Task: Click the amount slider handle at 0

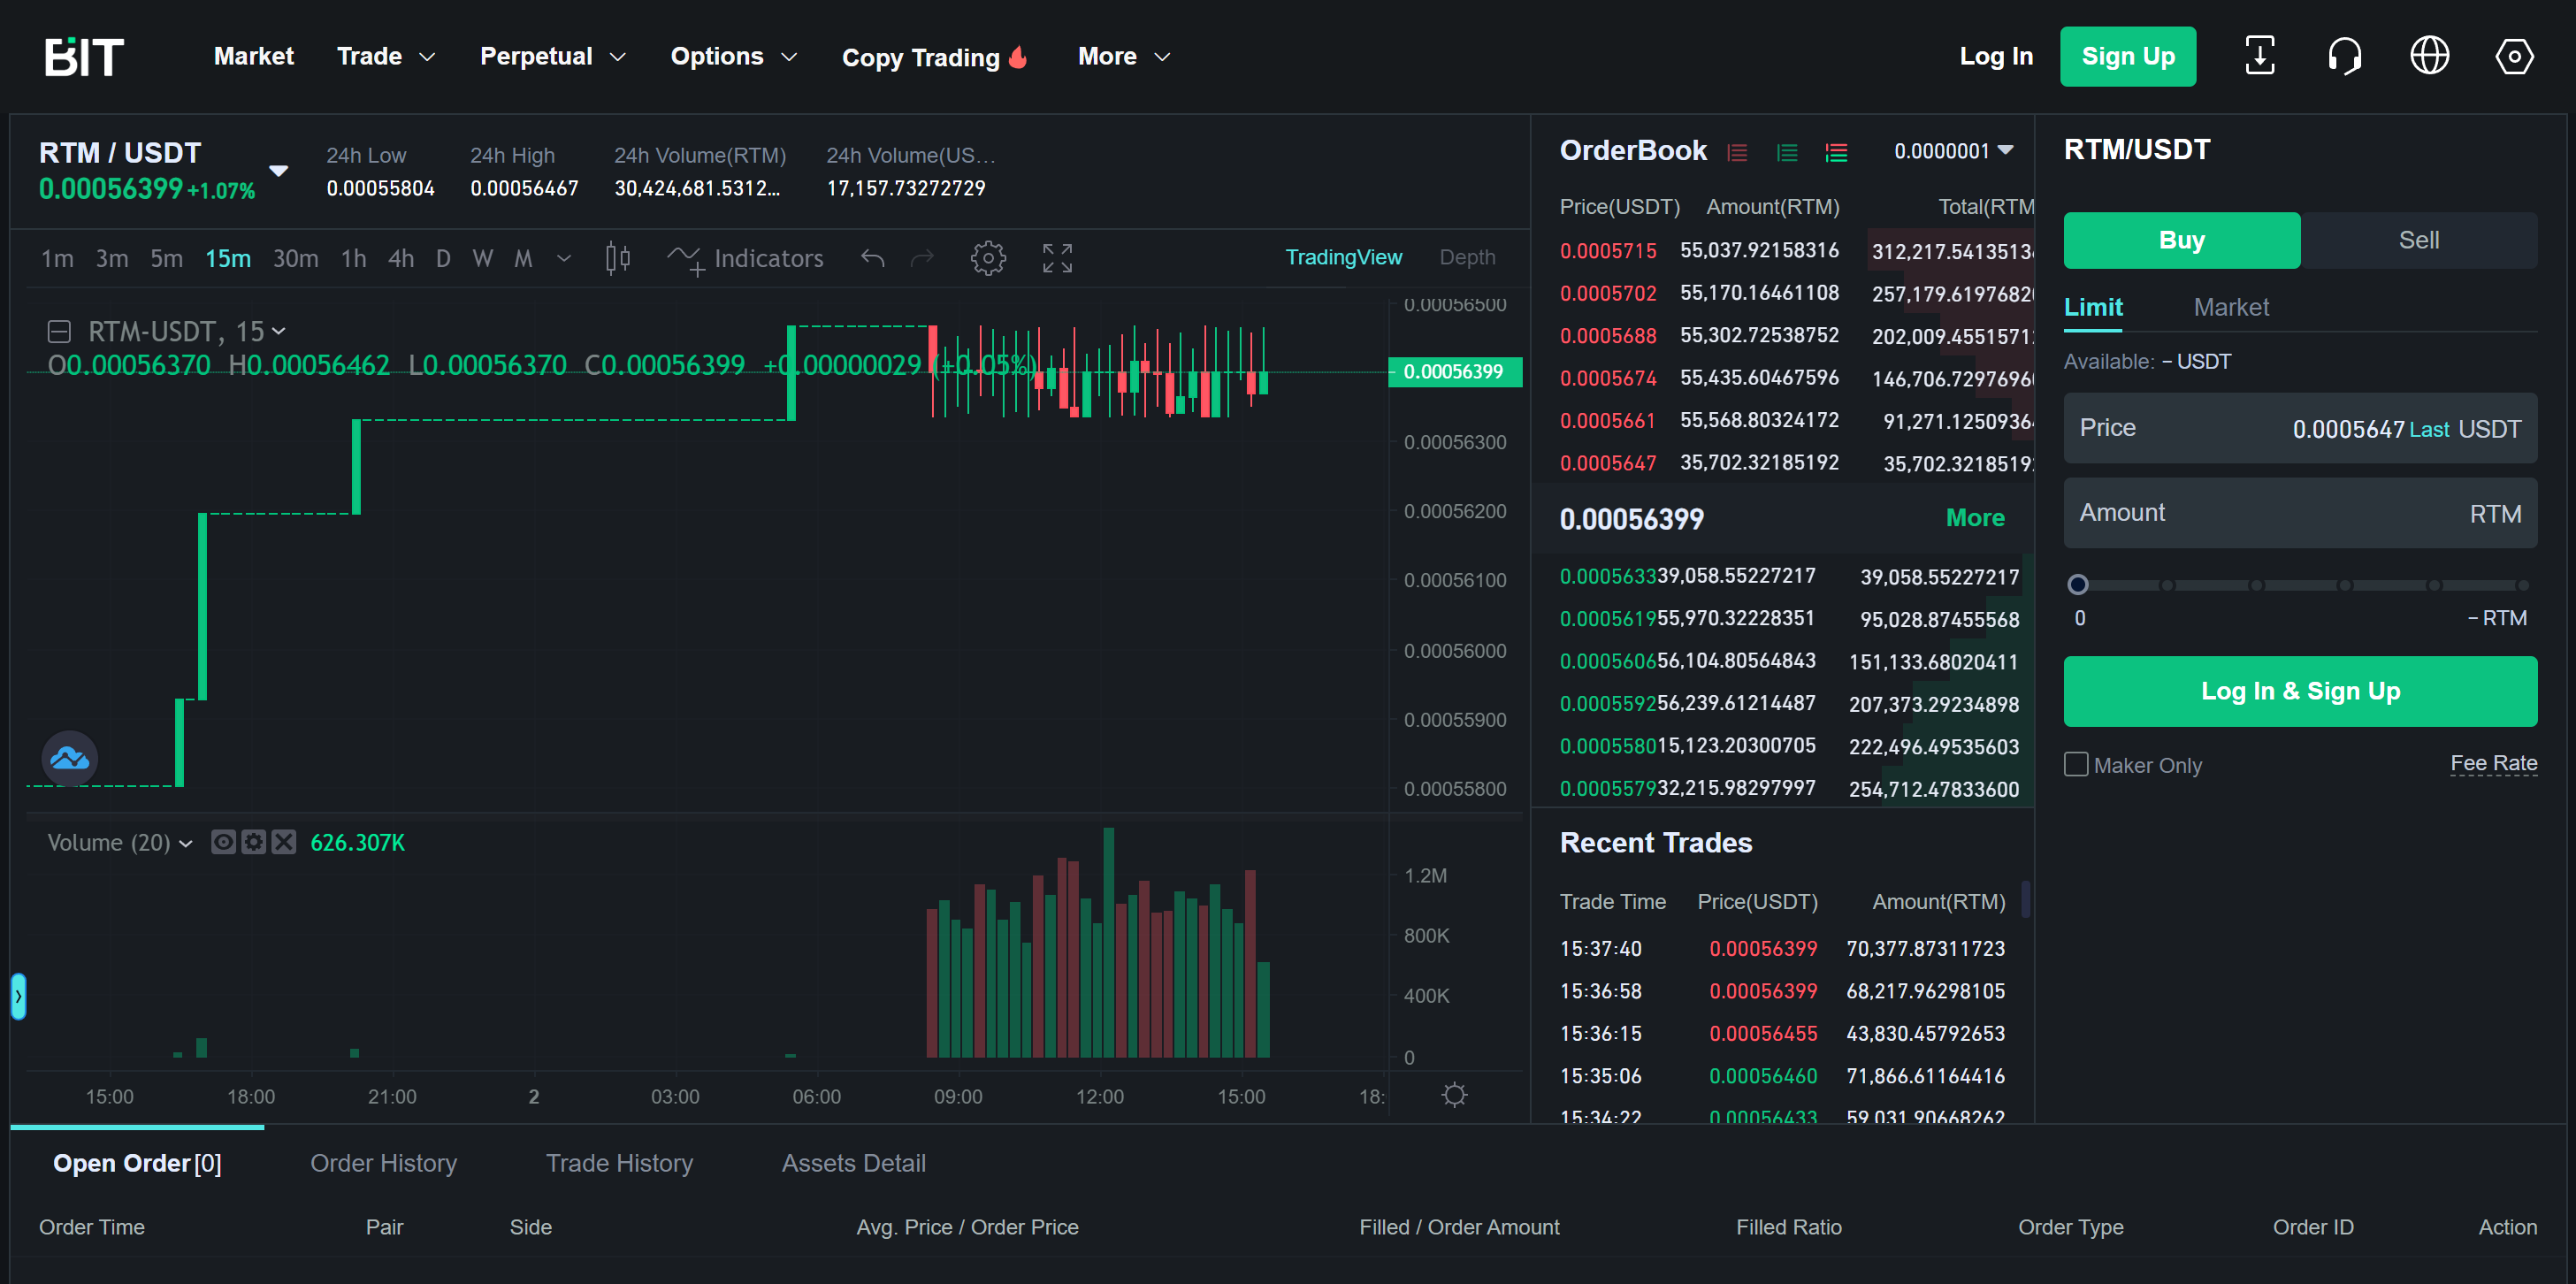Action: click(x=2077, y=585)
